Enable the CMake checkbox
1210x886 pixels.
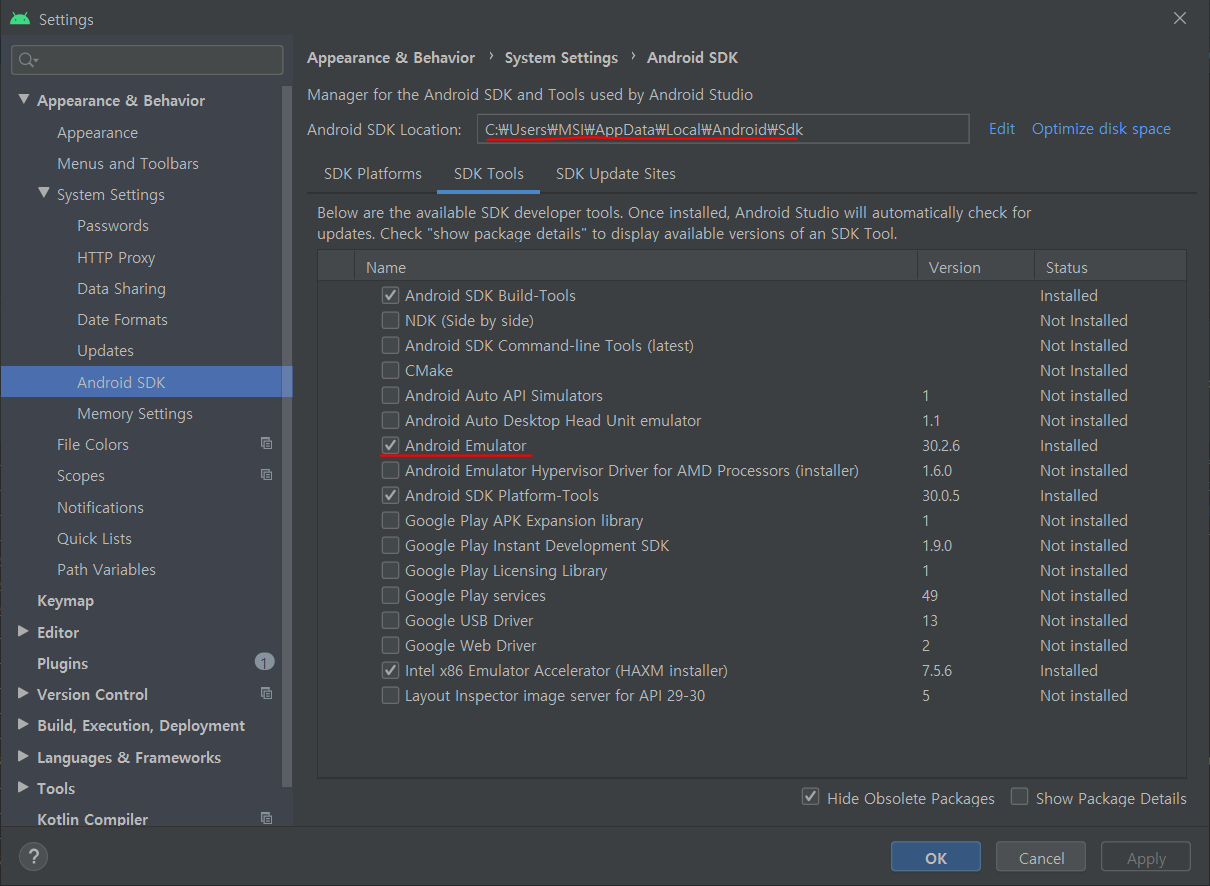390,370
